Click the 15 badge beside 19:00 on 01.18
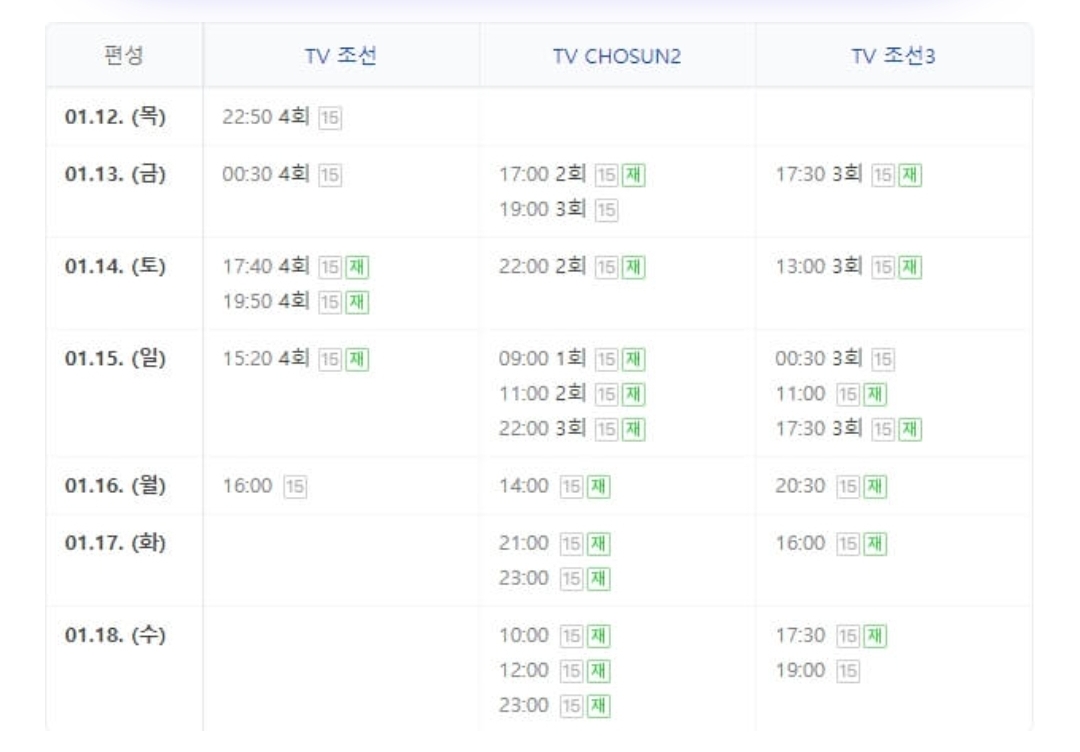This screenshot has width=1080, height=752. click(848, 671)
